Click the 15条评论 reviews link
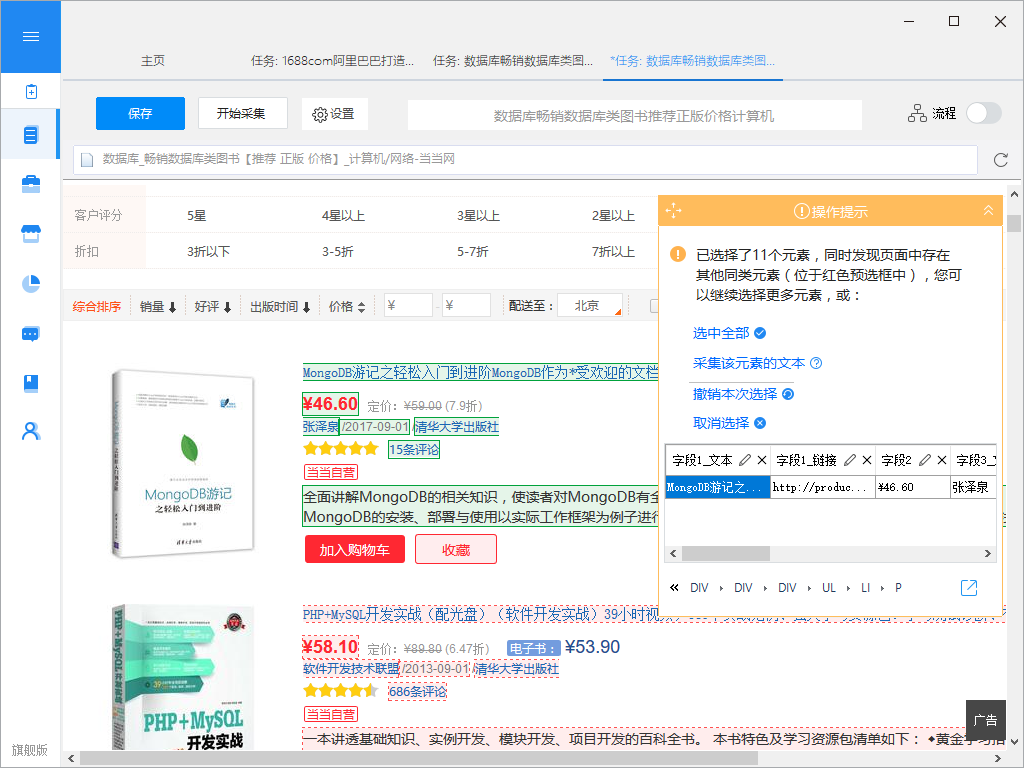This screenshot has width=1024, height=768. 414,449
